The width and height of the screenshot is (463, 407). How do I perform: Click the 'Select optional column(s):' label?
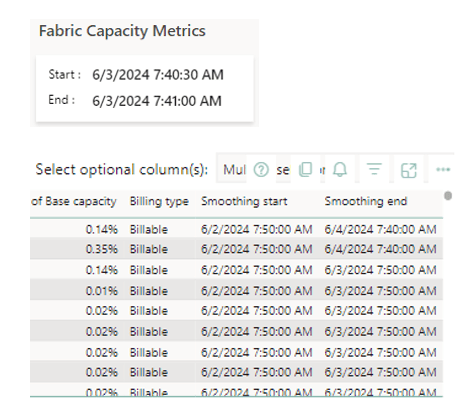(x=122, y=170)
